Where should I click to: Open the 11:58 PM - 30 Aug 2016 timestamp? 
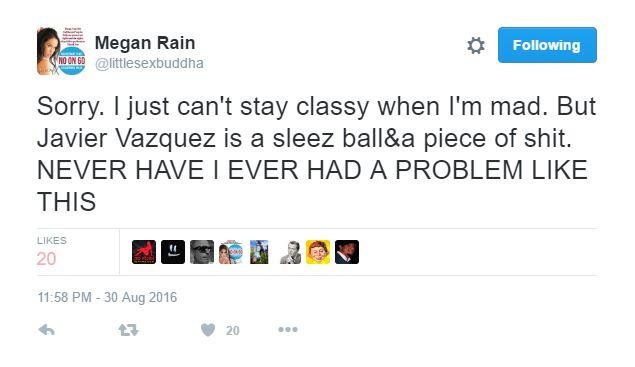(x=107, y=297)
